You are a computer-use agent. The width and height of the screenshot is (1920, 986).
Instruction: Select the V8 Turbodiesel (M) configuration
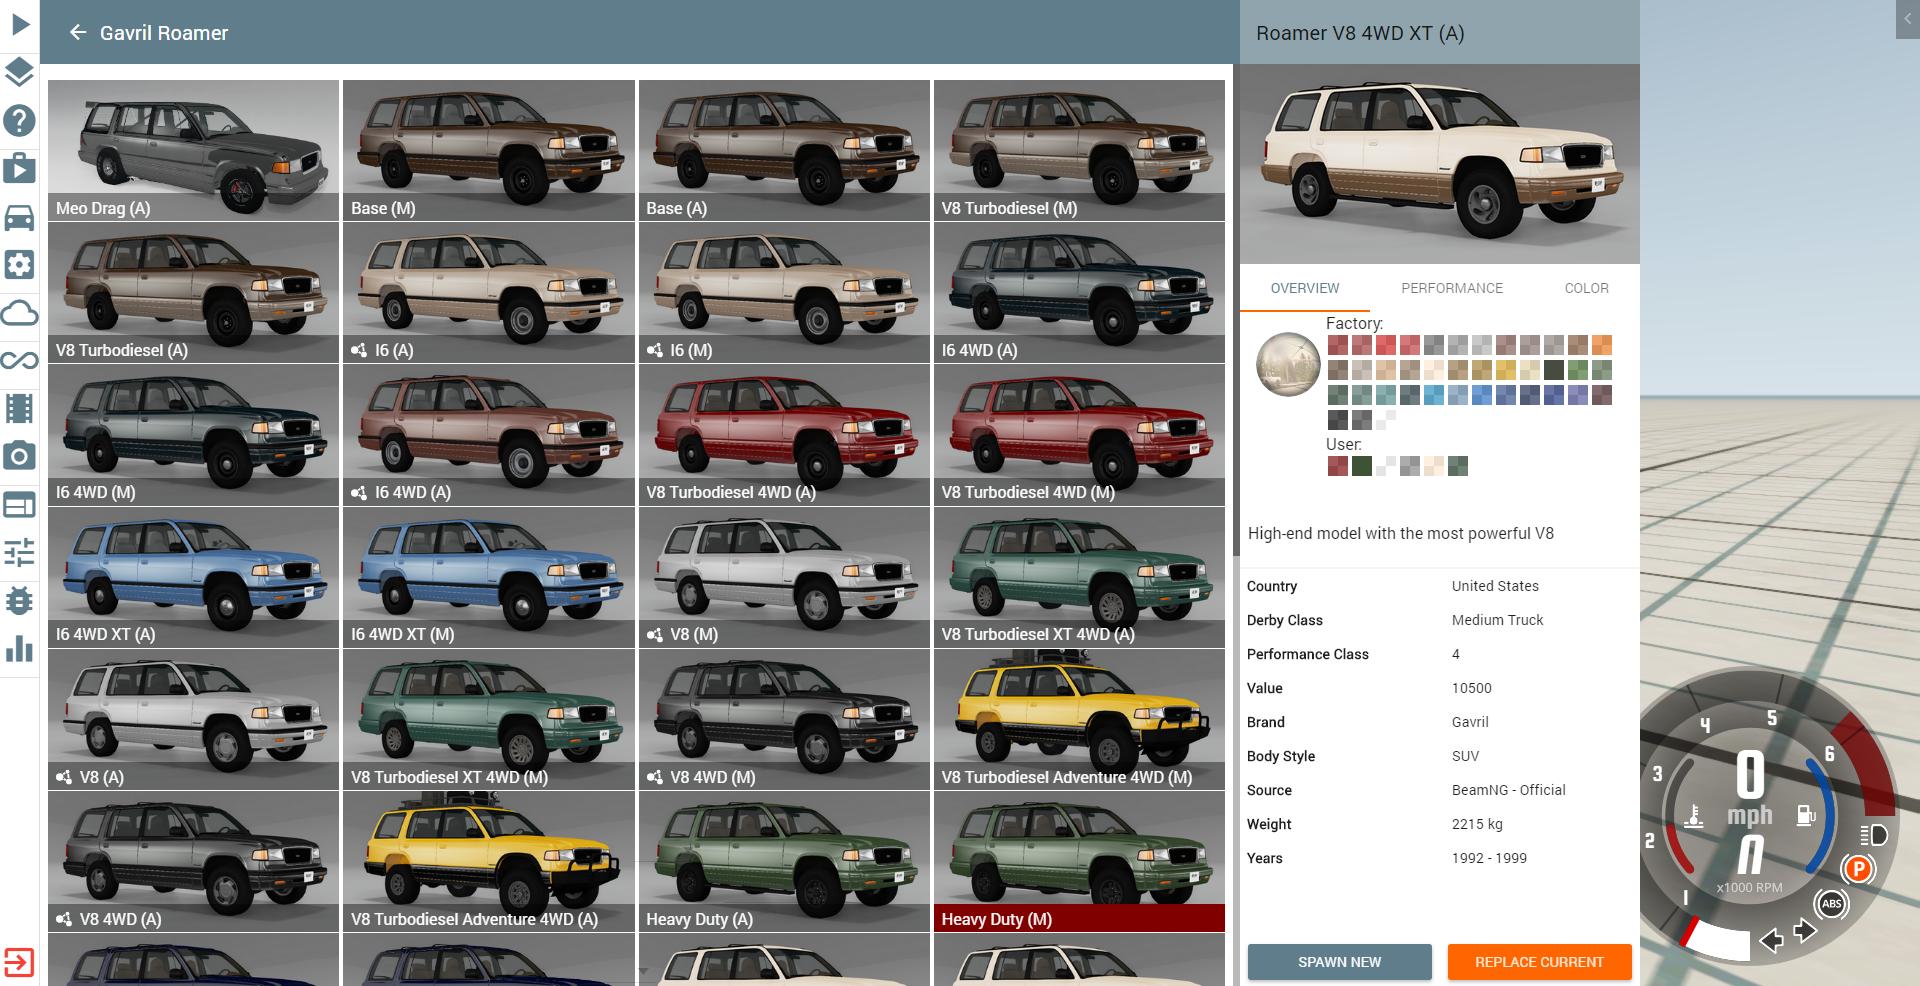[x=1079, y=150]
